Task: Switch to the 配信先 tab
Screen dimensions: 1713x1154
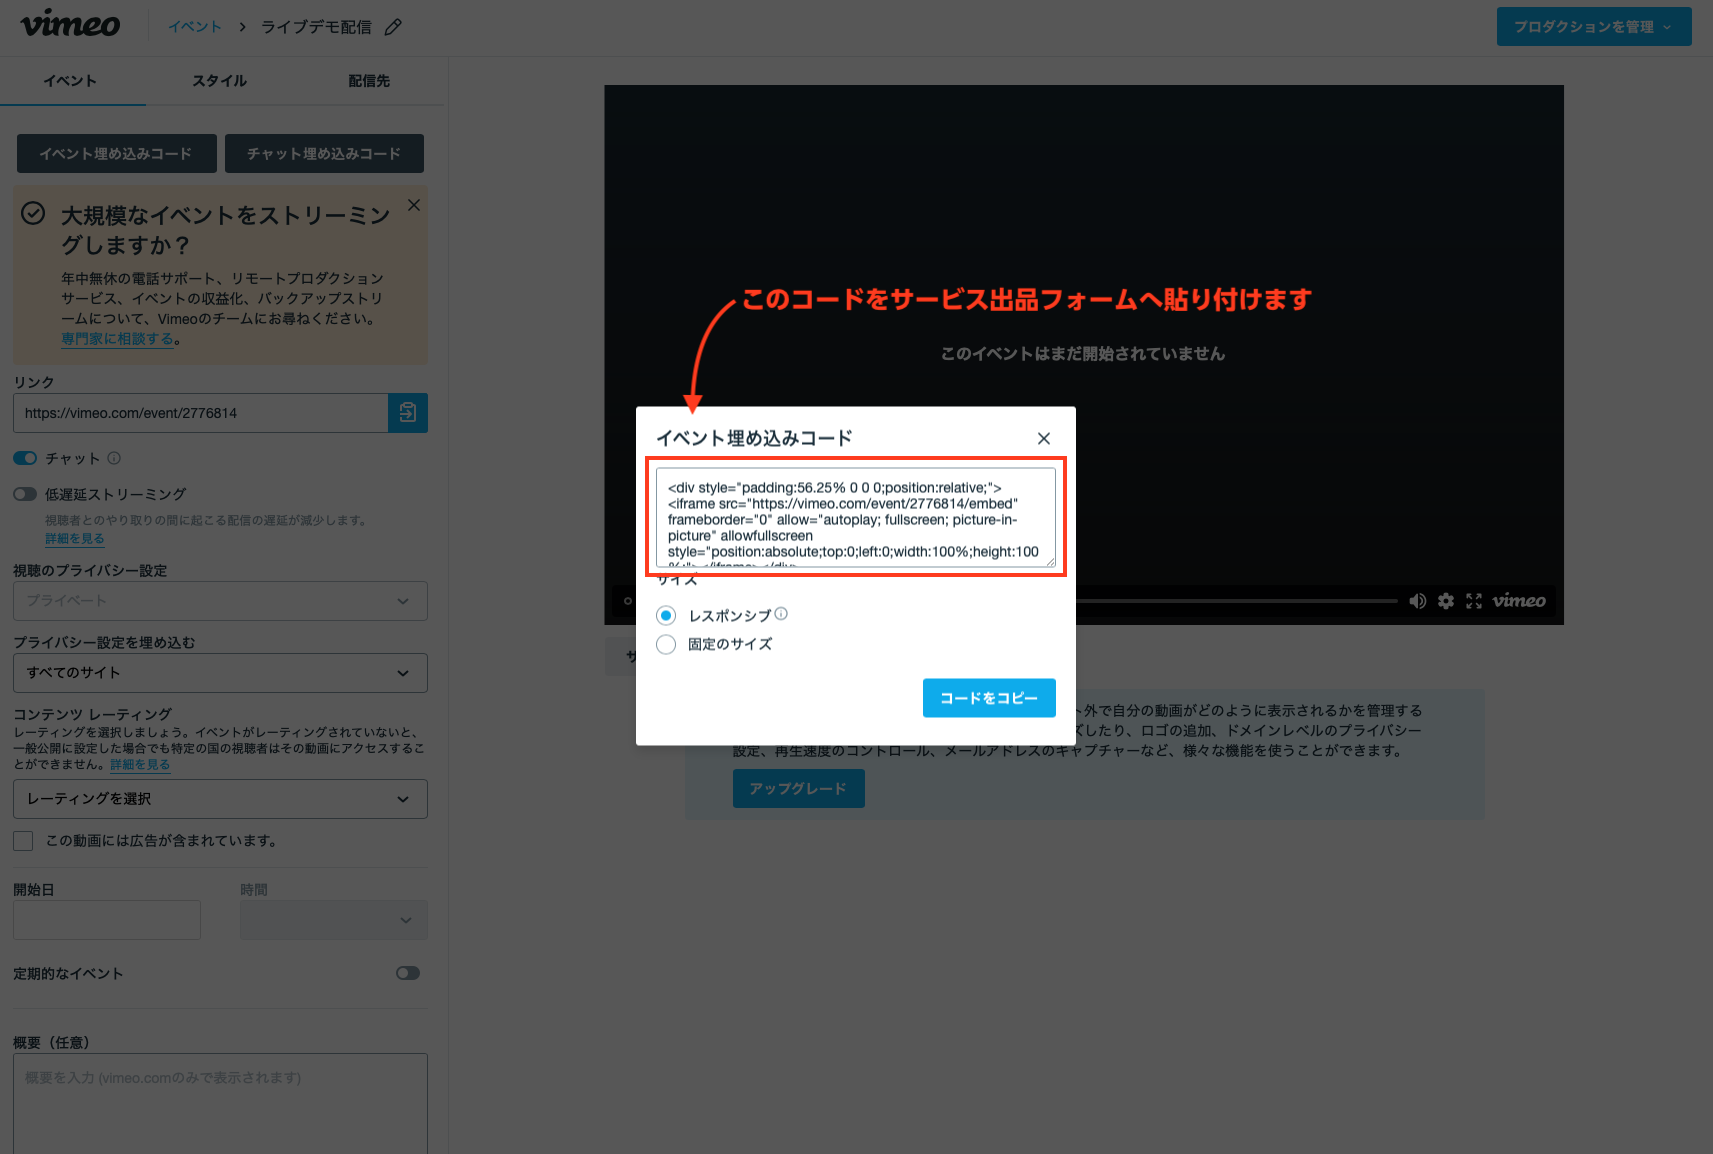Action: pos(369,81)
